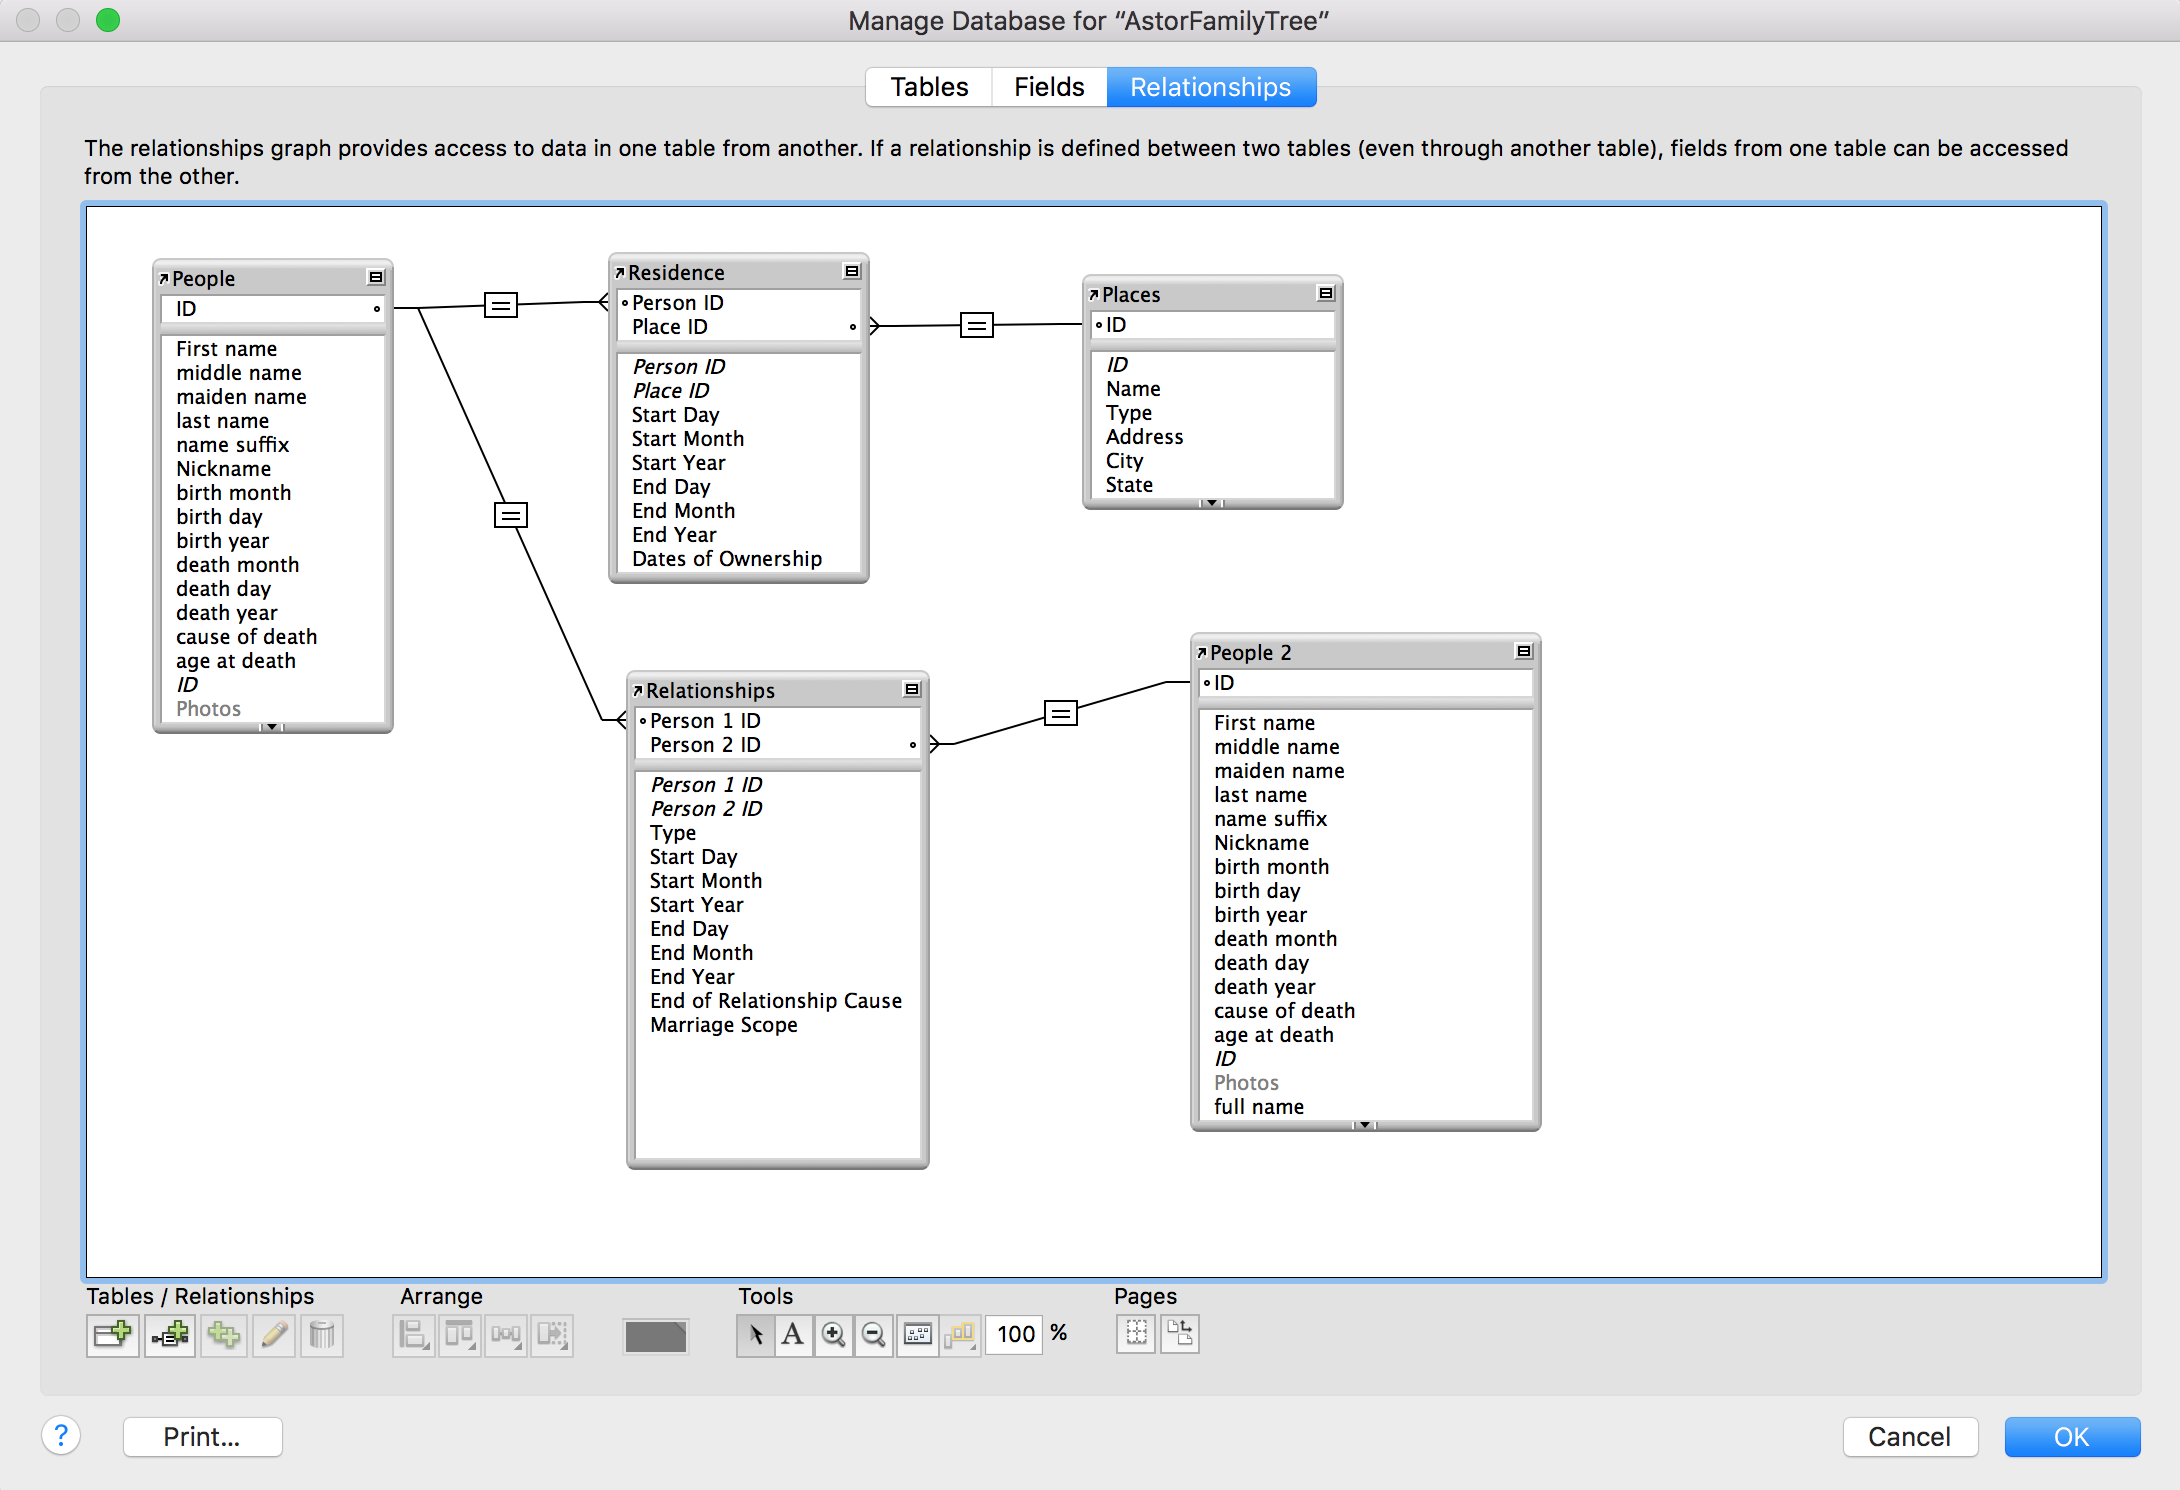Show page breaks in relationships graph

1137,1333
